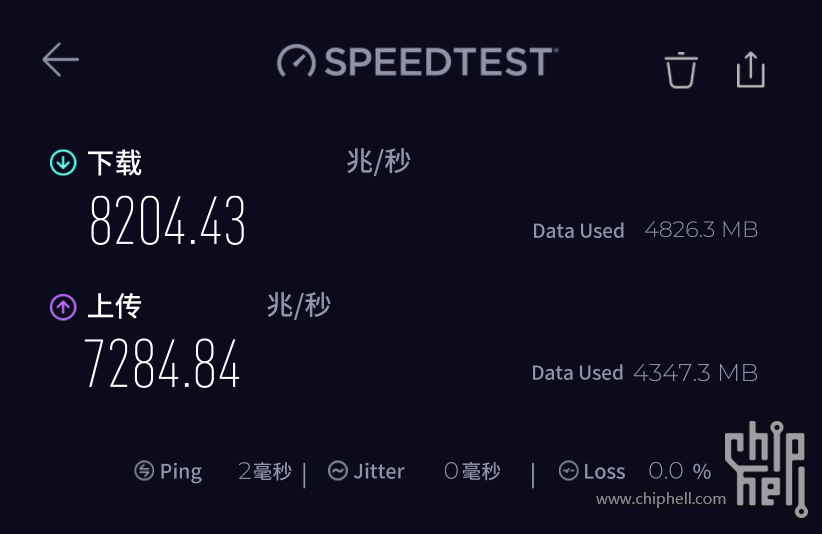Image resolution: width=822 pixels, height=534 pixels.
Task: Tap the teal download arrow icon
Action: [63, 162]
